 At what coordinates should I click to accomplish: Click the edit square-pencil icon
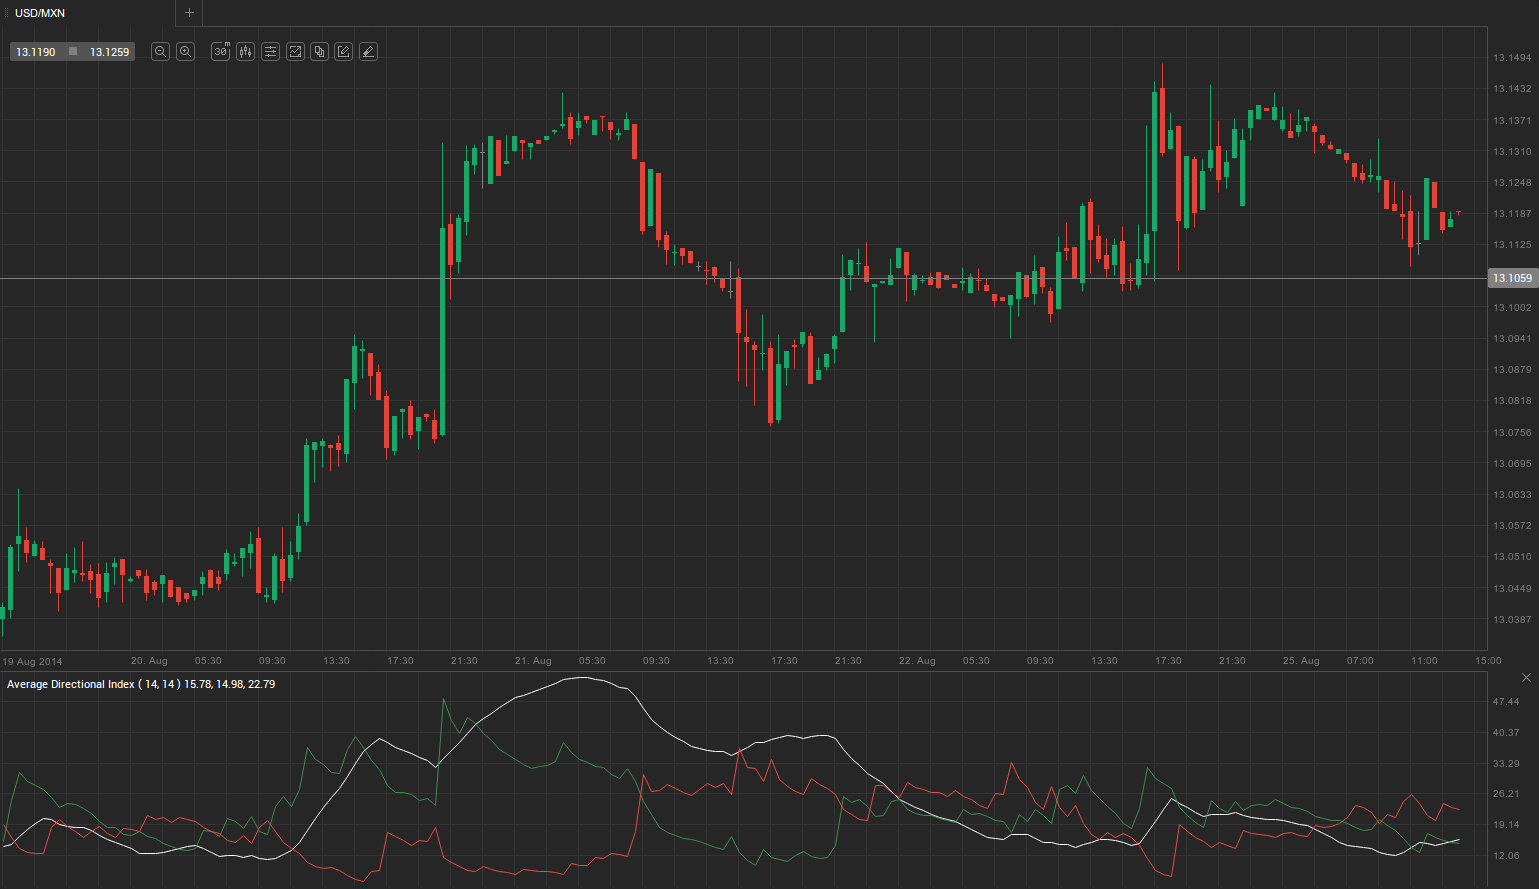pyautogui.click(x=343, y=52)
